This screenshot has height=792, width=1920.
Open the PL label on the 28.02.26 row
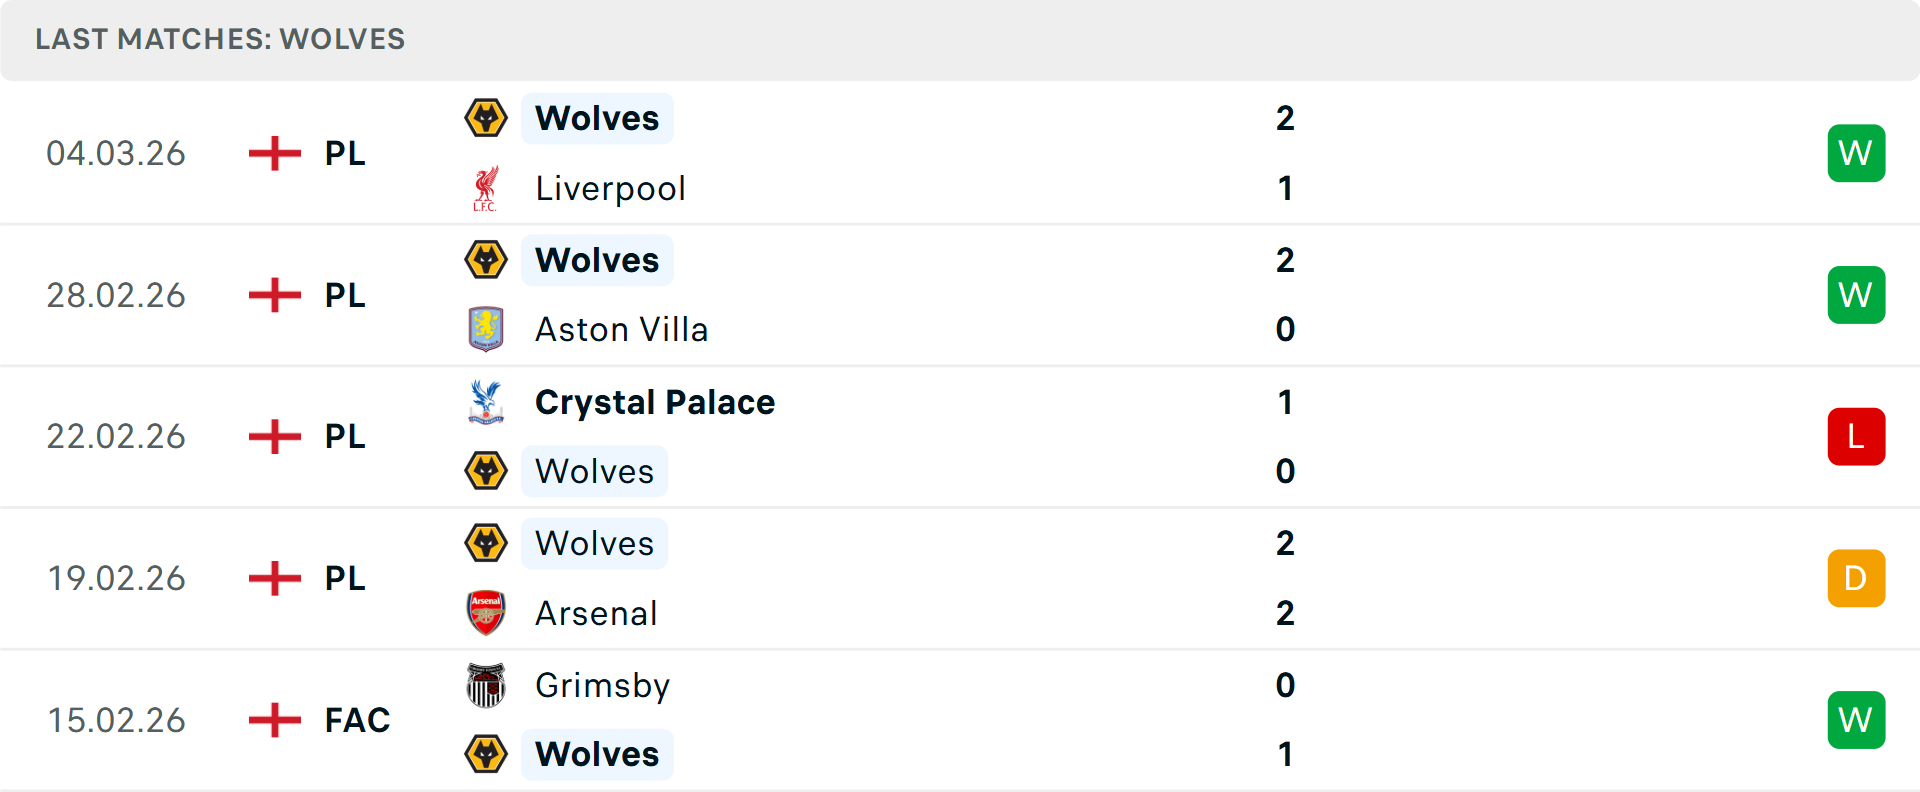[x=344, y=295]
